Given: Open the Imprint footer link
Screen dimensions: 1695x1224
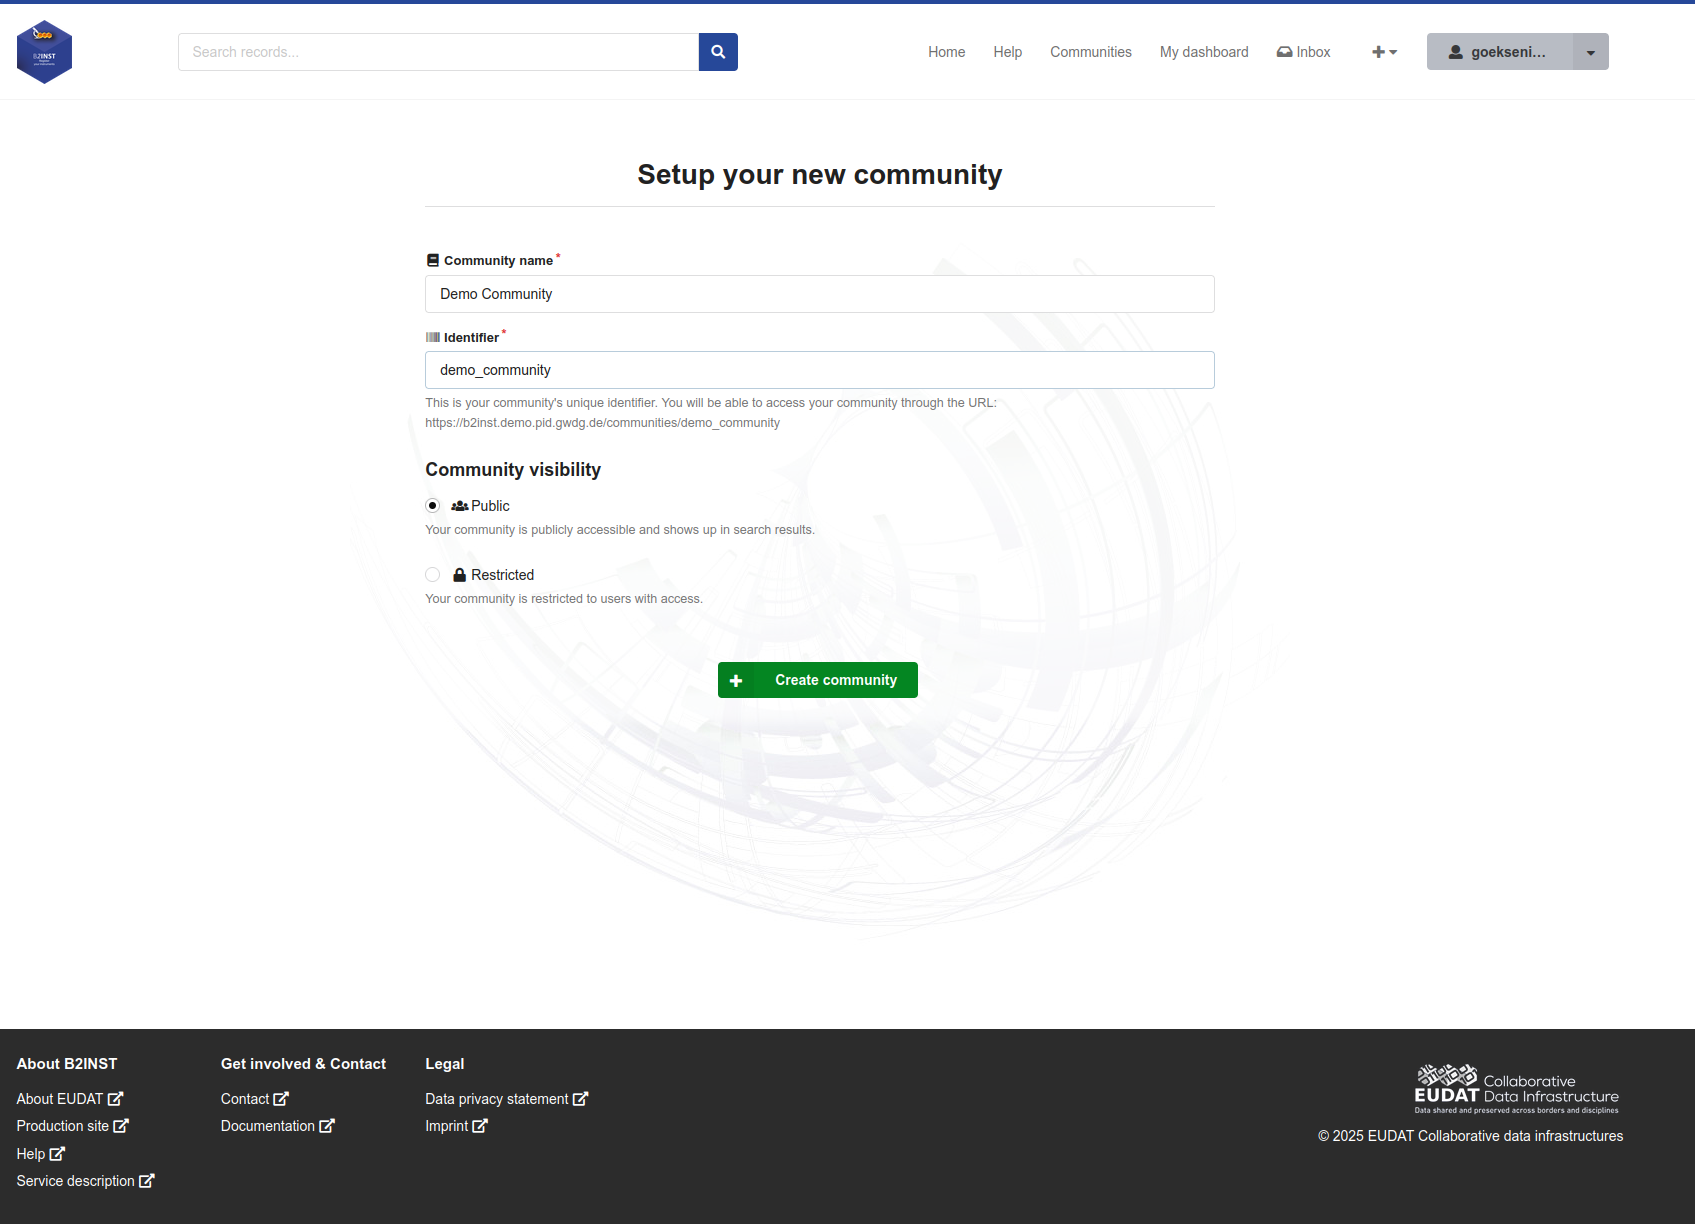Looking at the screenshot, I should [x=456, y=1126].
